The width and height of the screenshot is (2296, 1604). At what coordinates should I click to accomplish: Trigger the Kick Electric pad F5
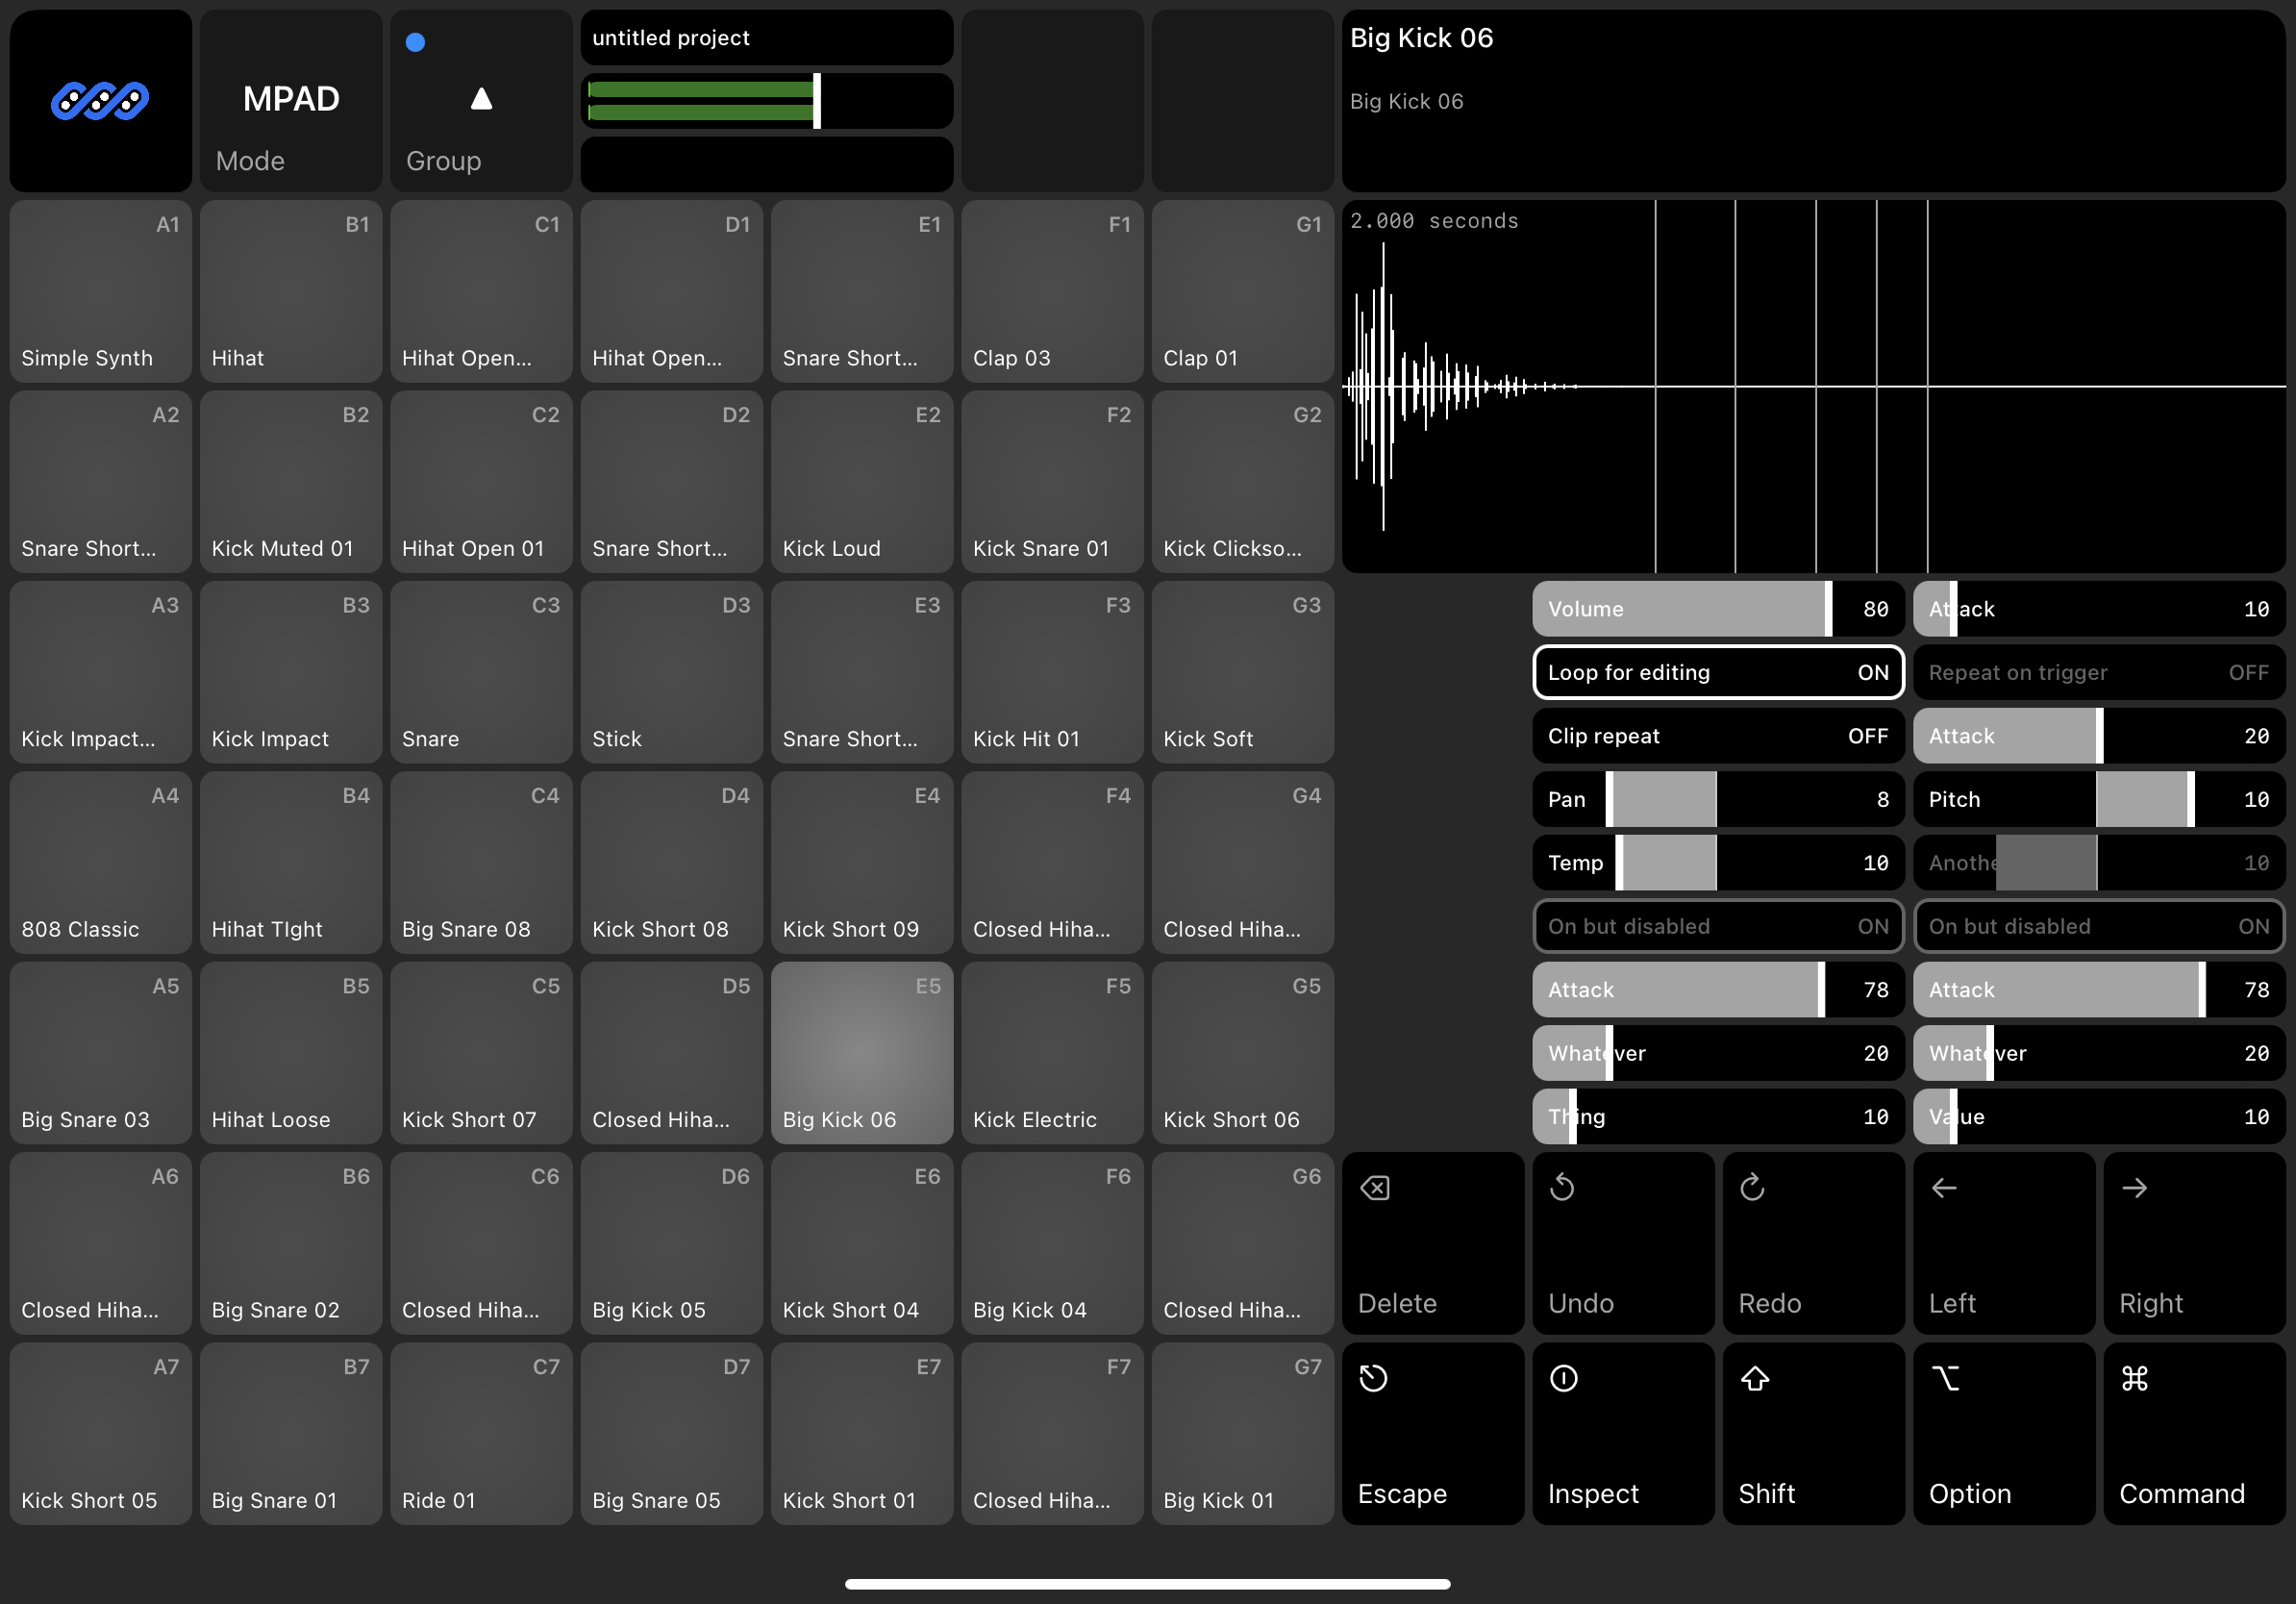pyautogui.click(x=1052, y=1052)
